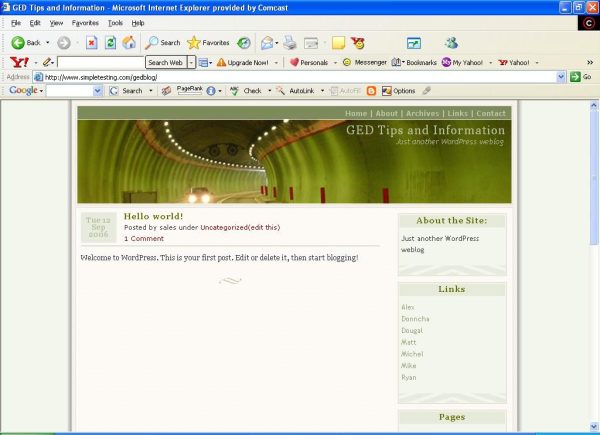
Task: Open the Mail envelope icon
Action: point(267,43)
